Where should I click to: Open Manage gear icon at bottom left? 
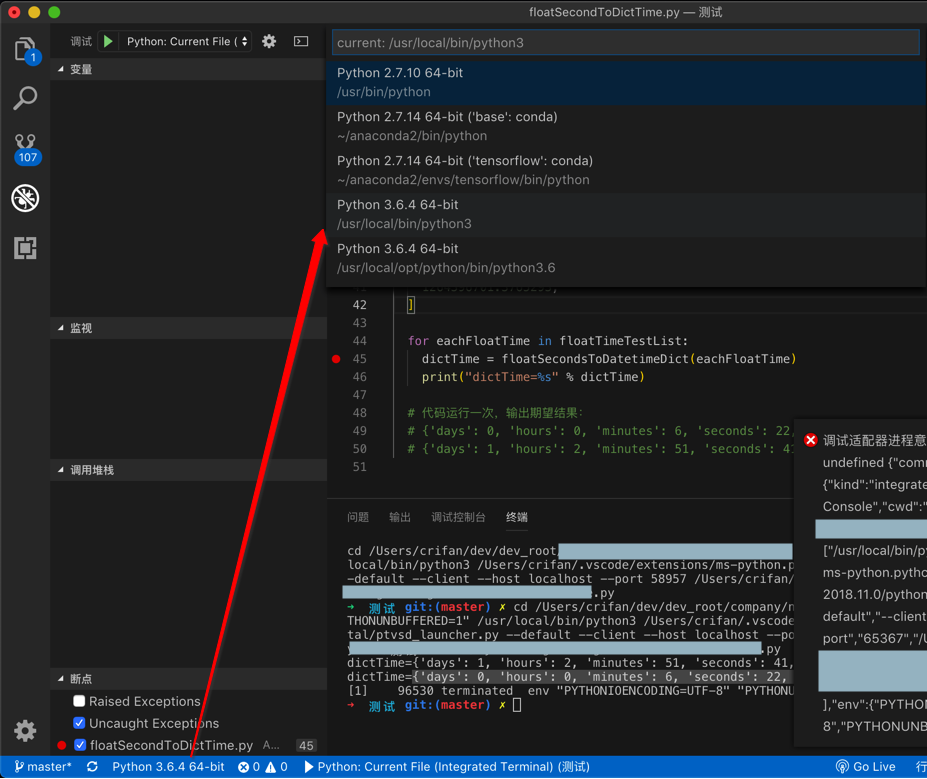(x=25, y=730)
